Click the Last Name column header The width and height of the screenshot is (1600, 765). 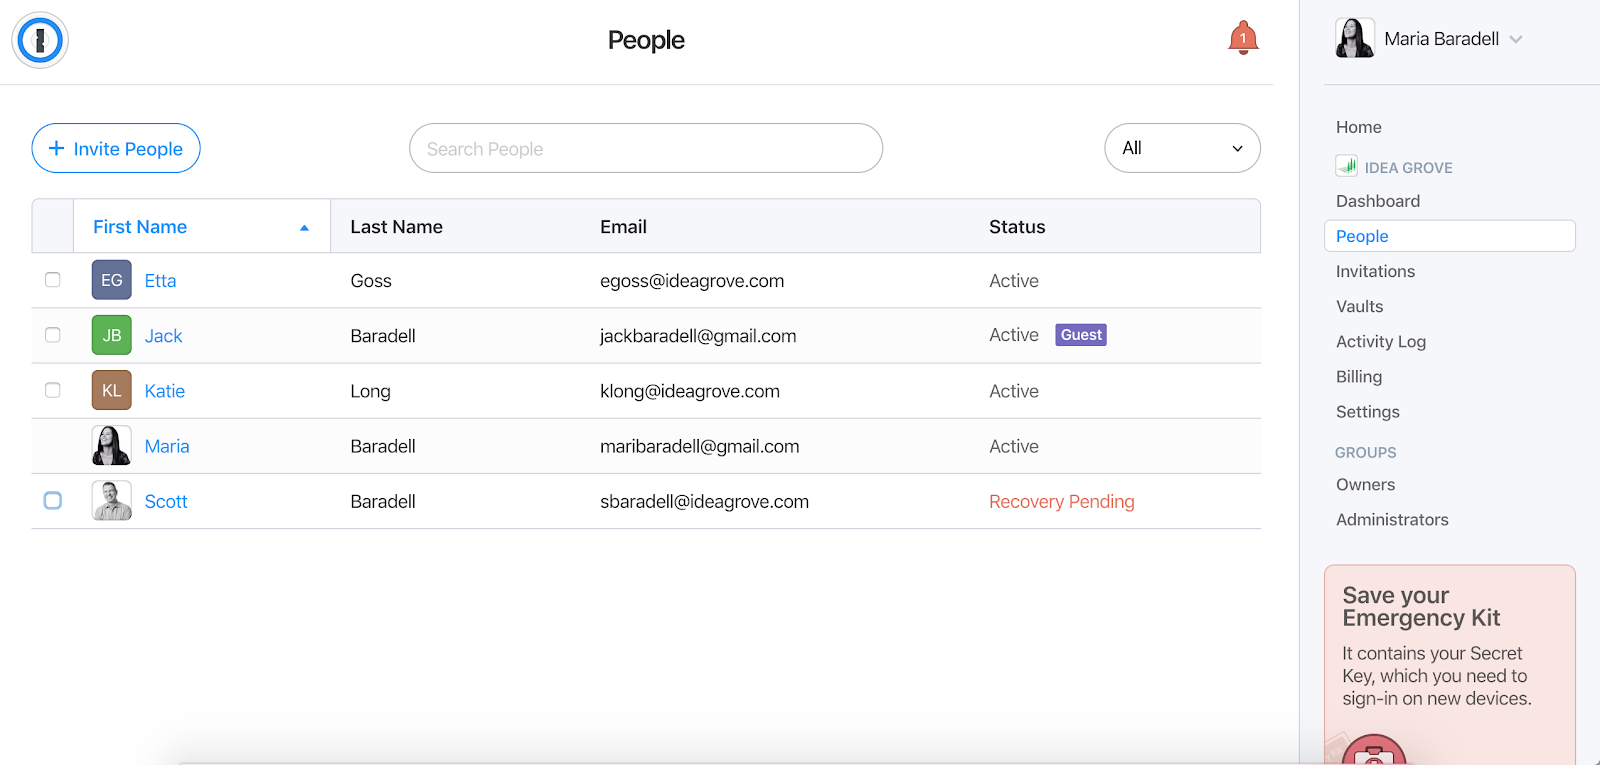396,227
